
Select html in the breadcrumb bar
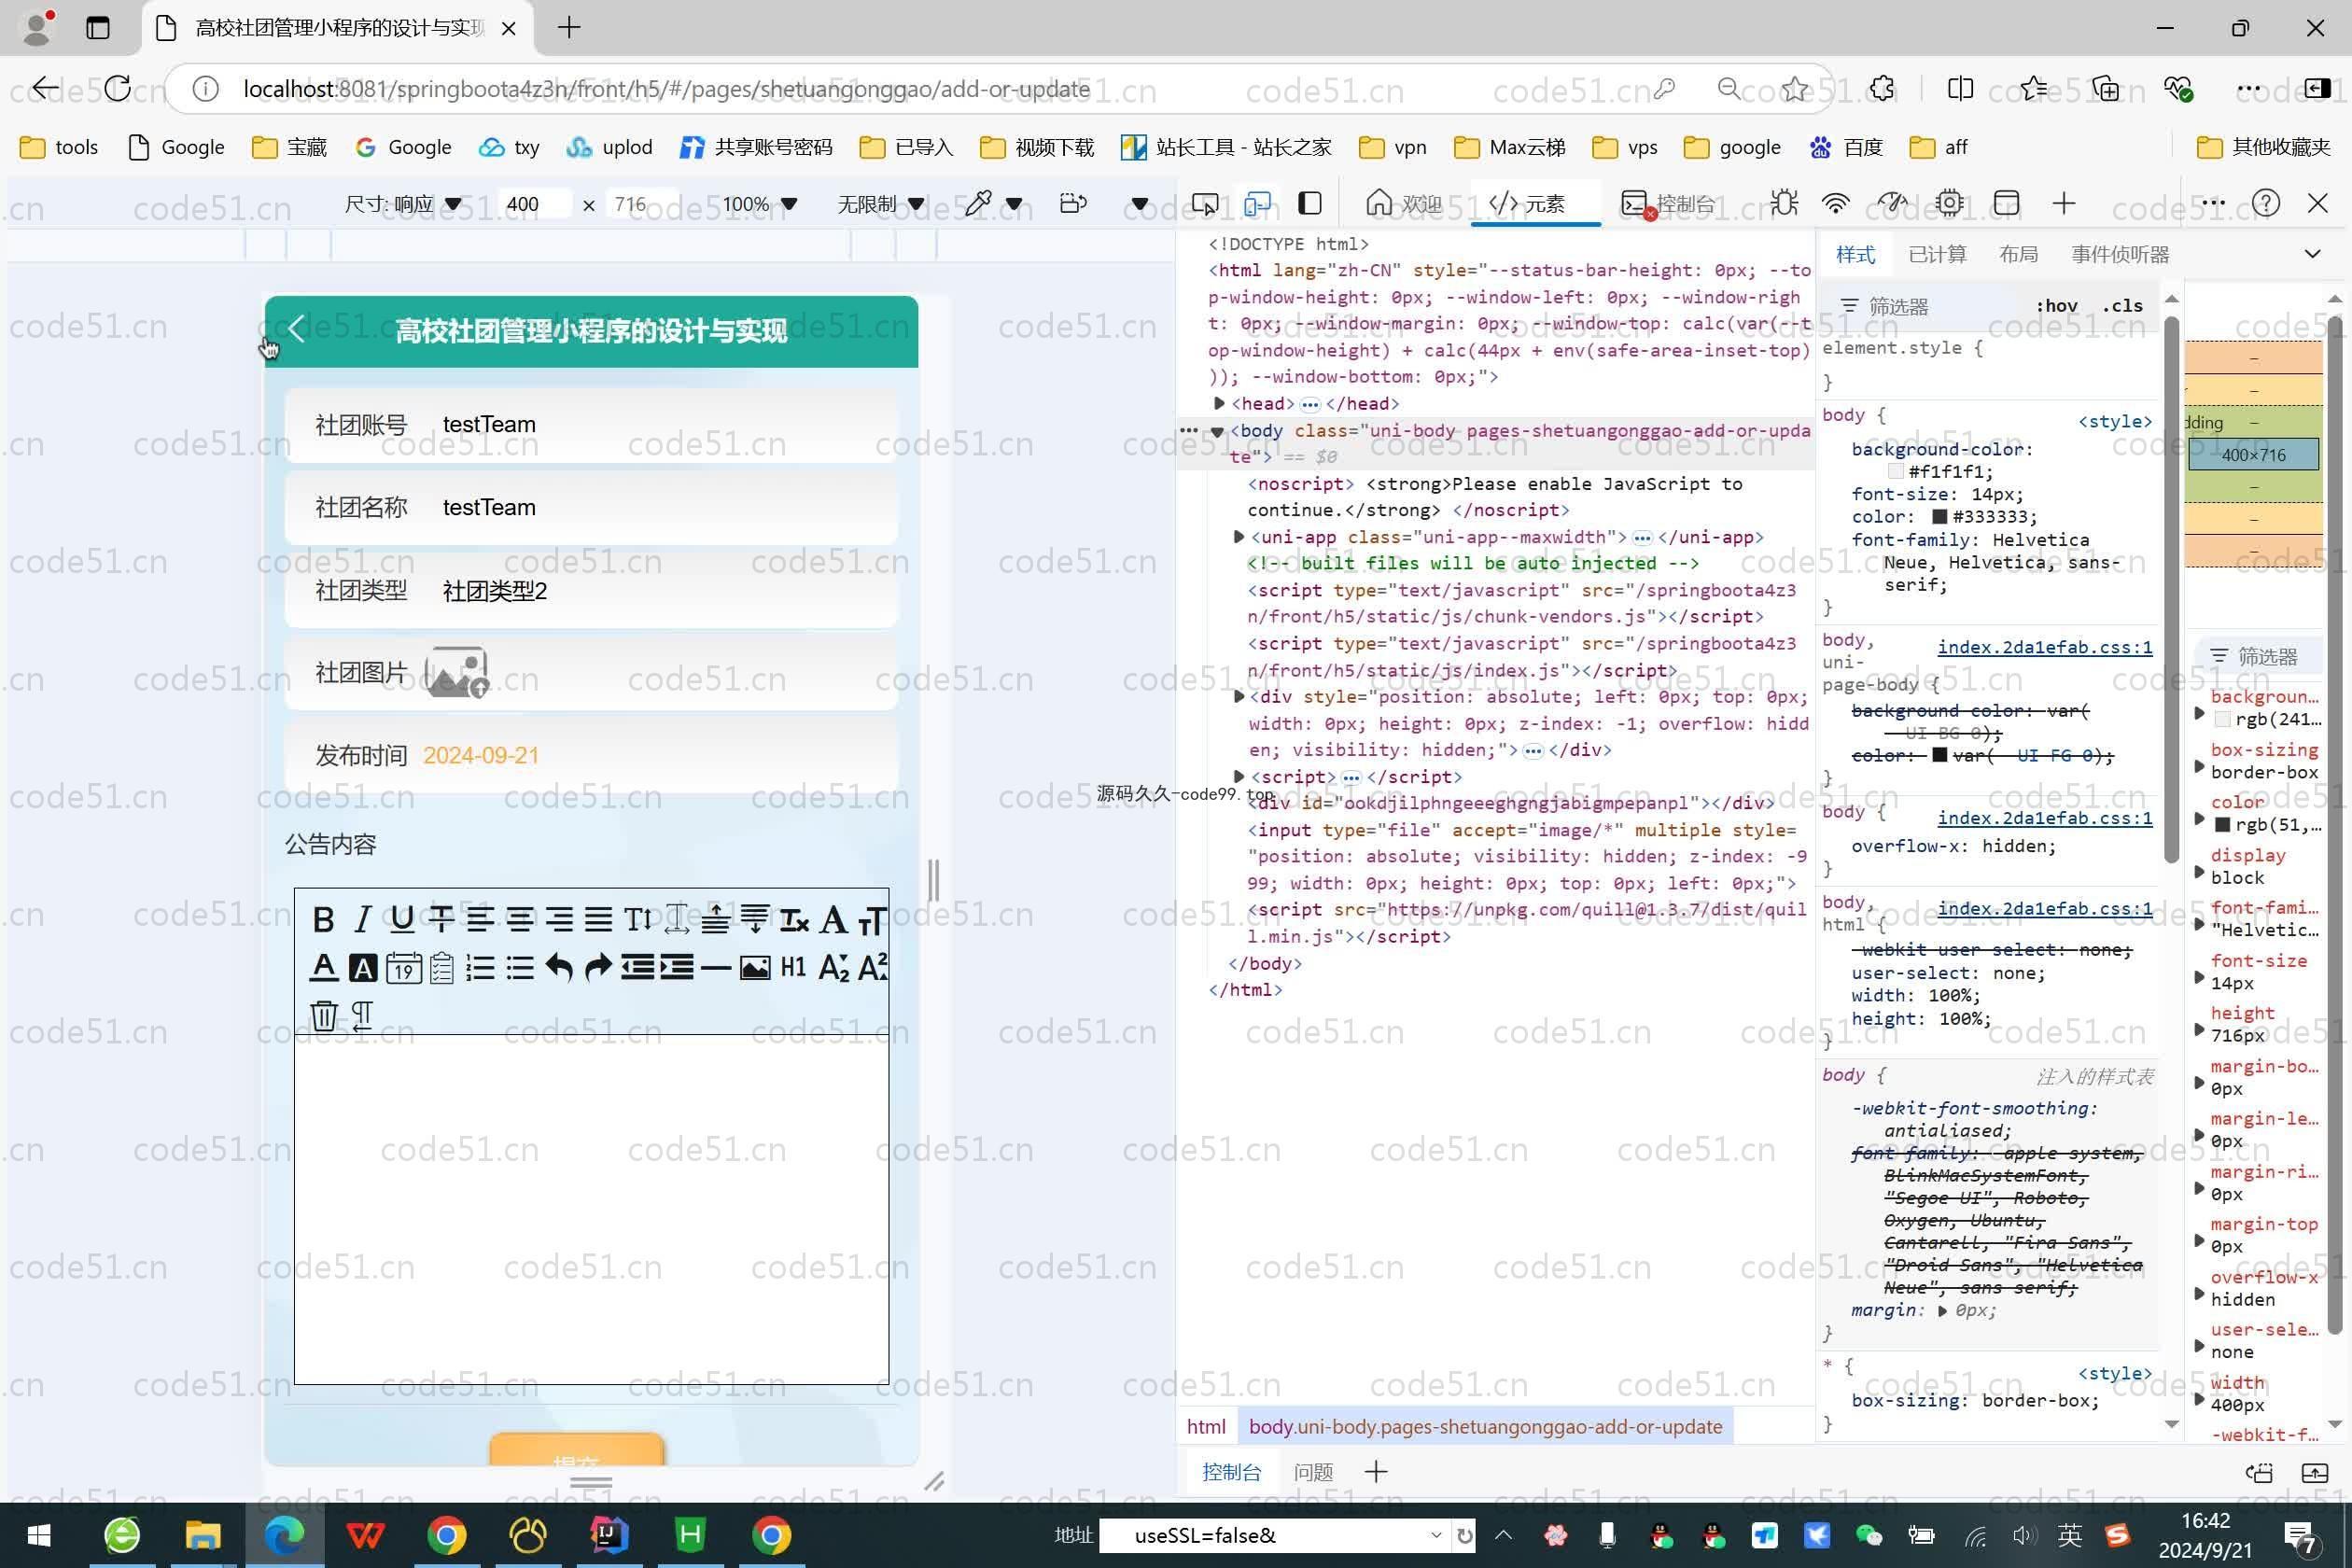1205,1426
